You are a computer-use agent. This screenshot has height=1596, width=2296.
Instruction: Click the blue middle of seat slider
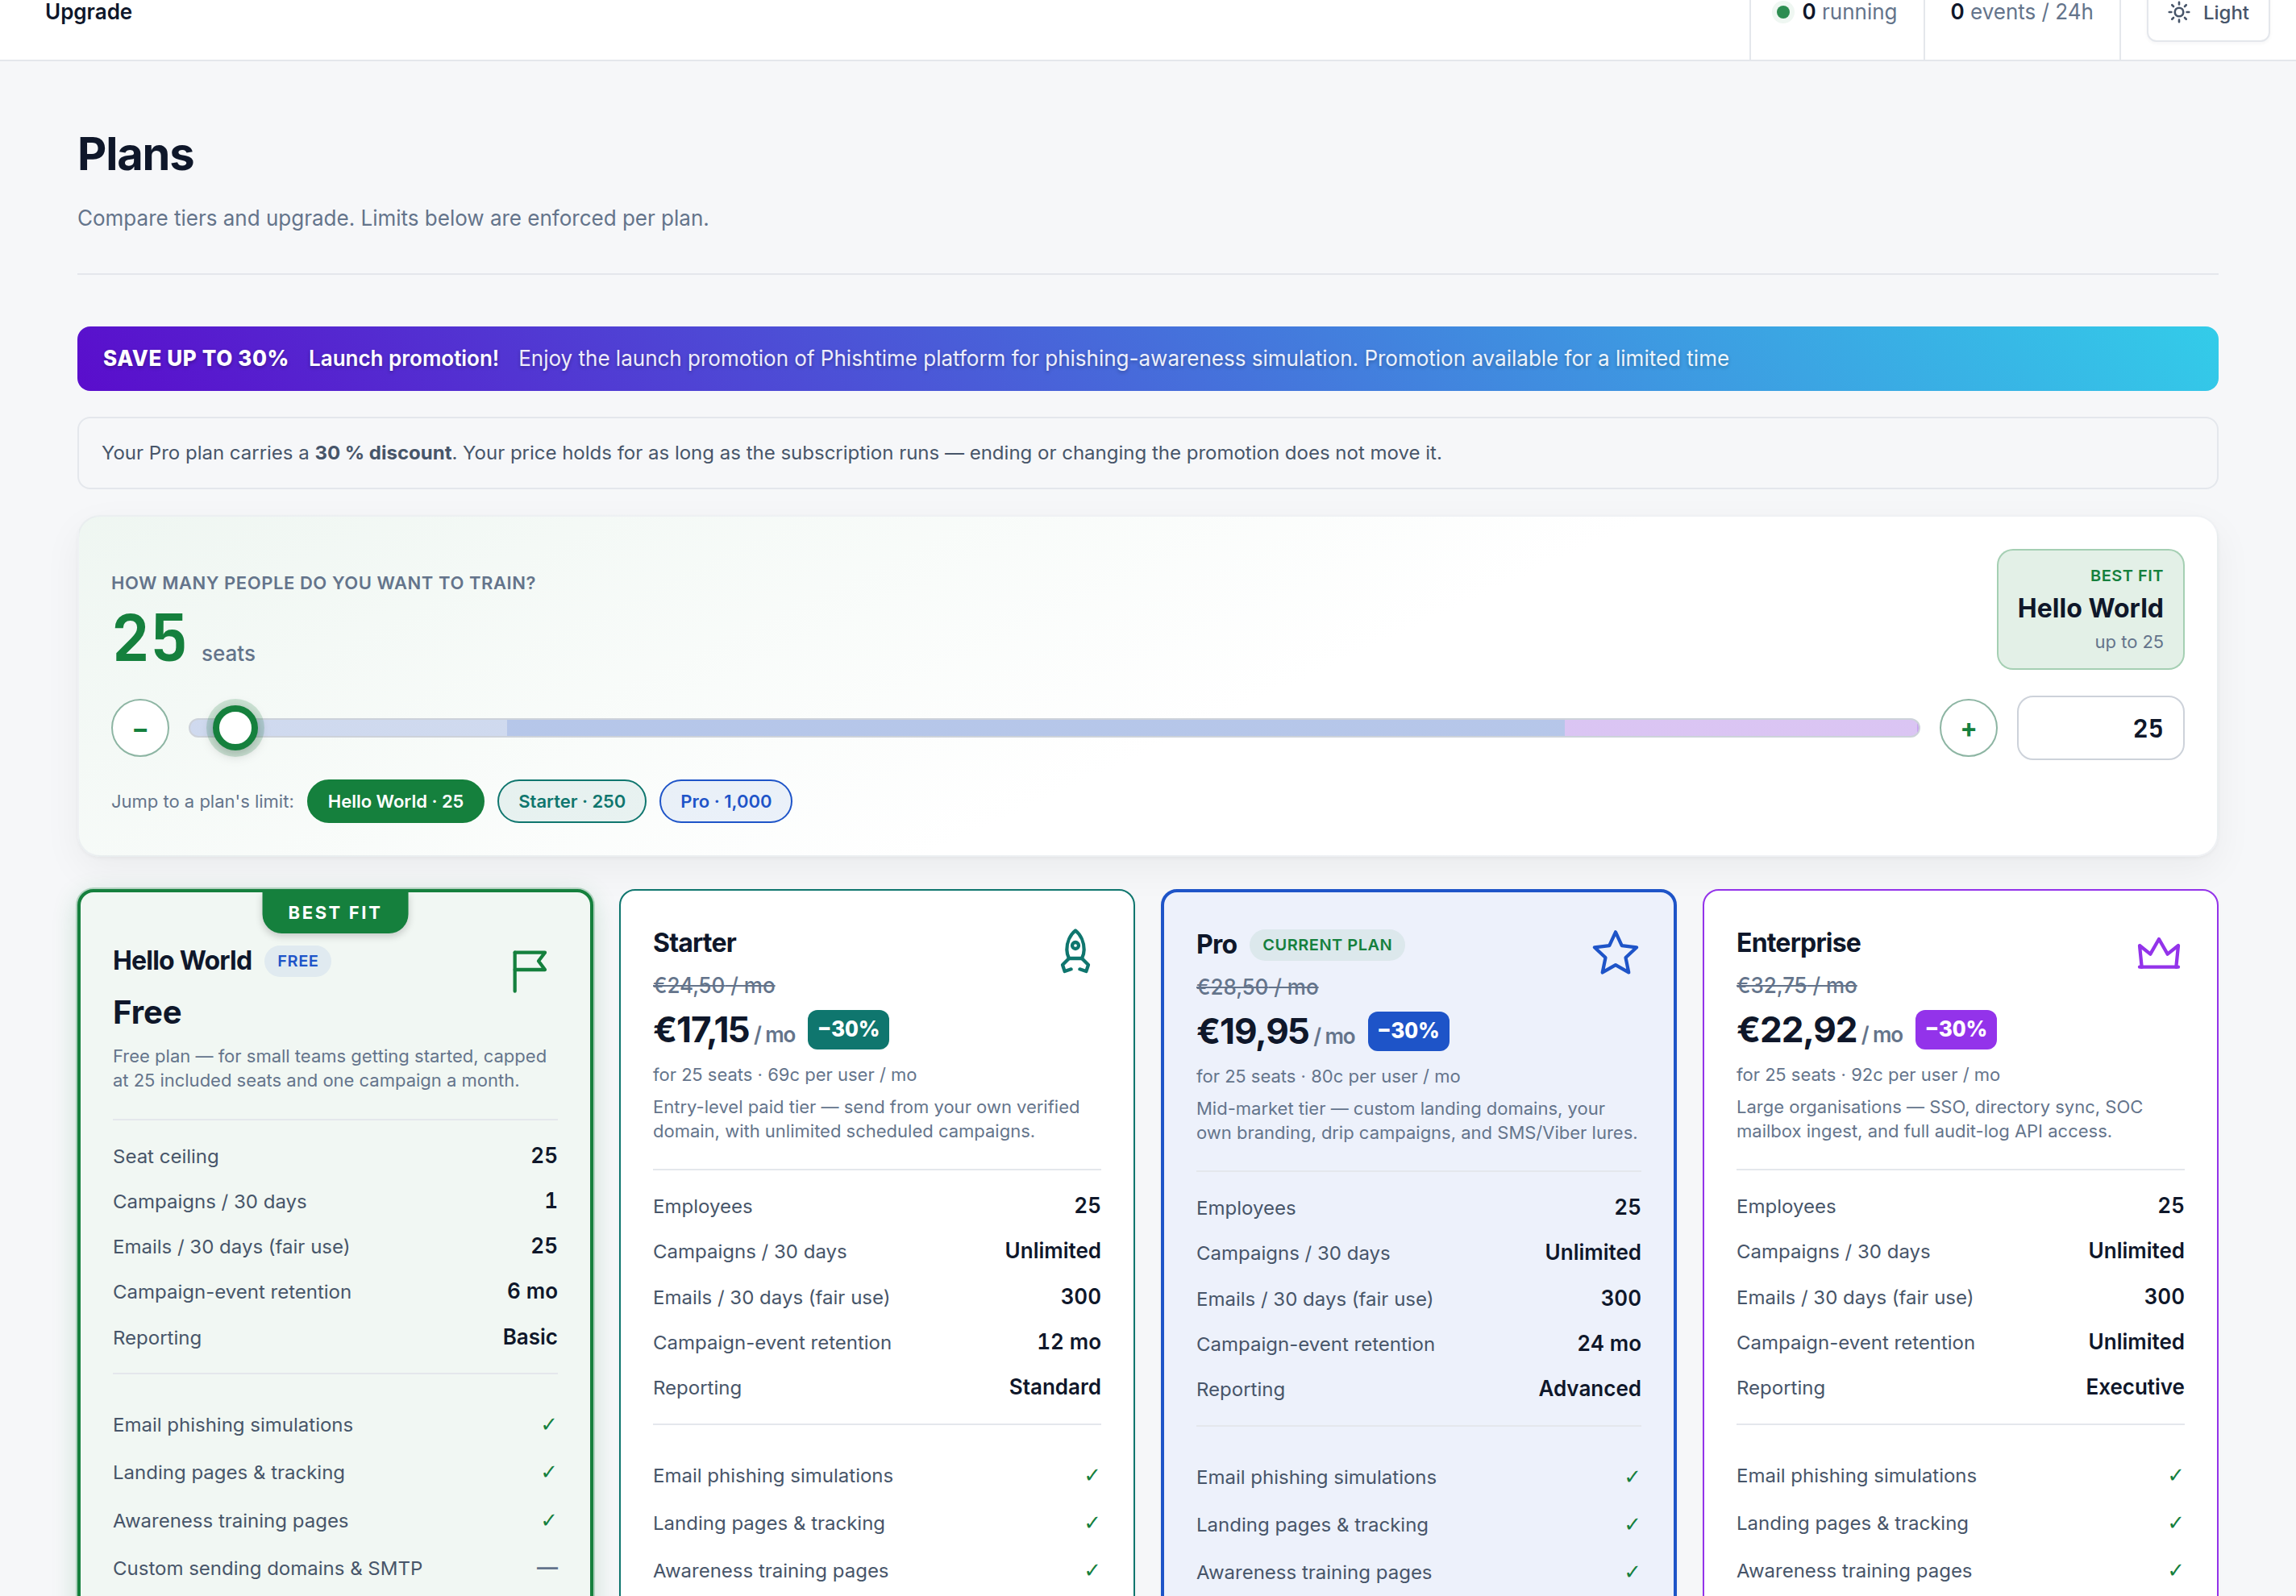pos(1035,728)
